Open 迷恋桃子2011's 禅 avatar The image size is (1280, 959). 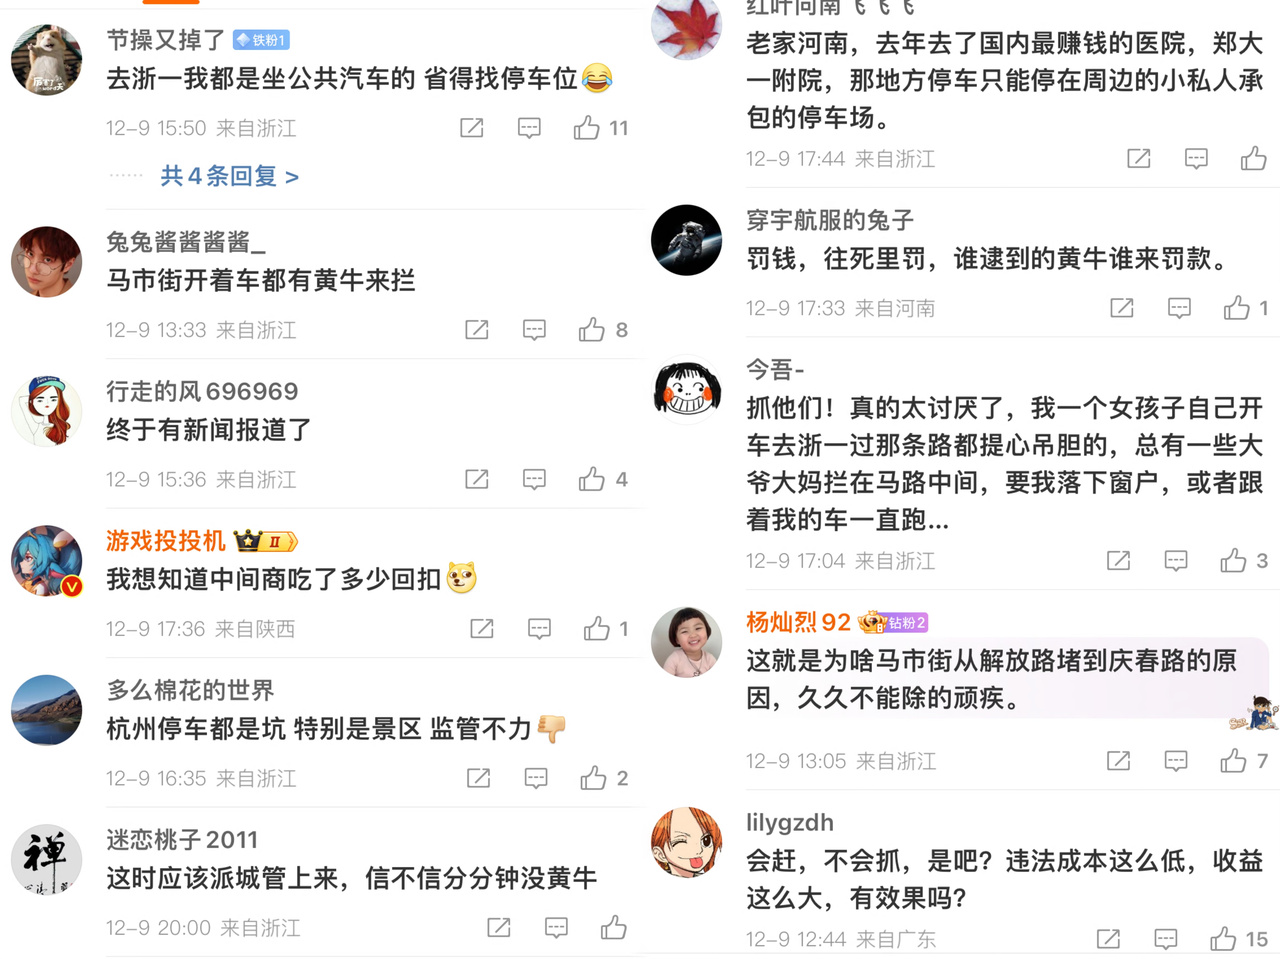46,859
